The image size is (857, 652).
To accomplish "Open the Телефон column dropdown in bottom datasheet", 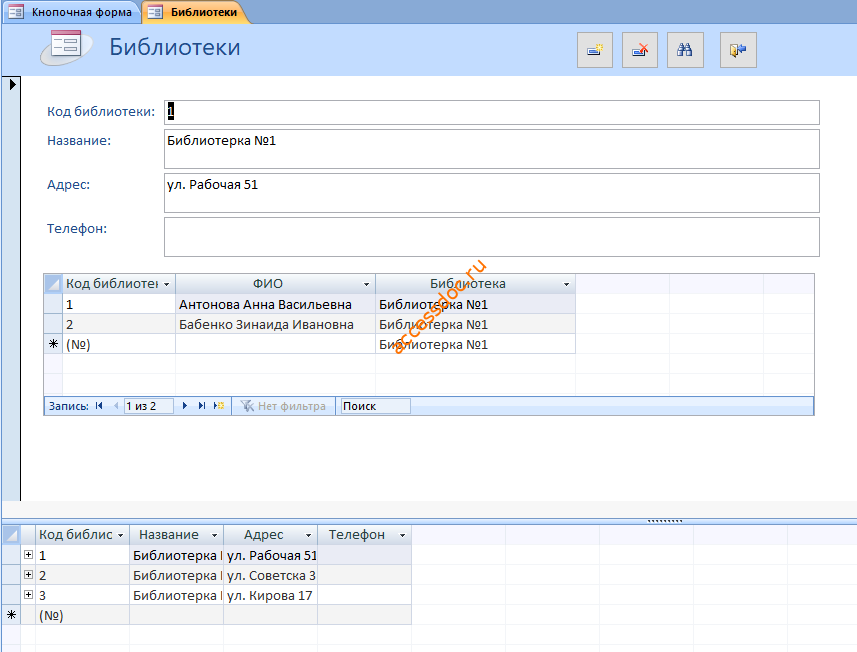I will [402, 535].
